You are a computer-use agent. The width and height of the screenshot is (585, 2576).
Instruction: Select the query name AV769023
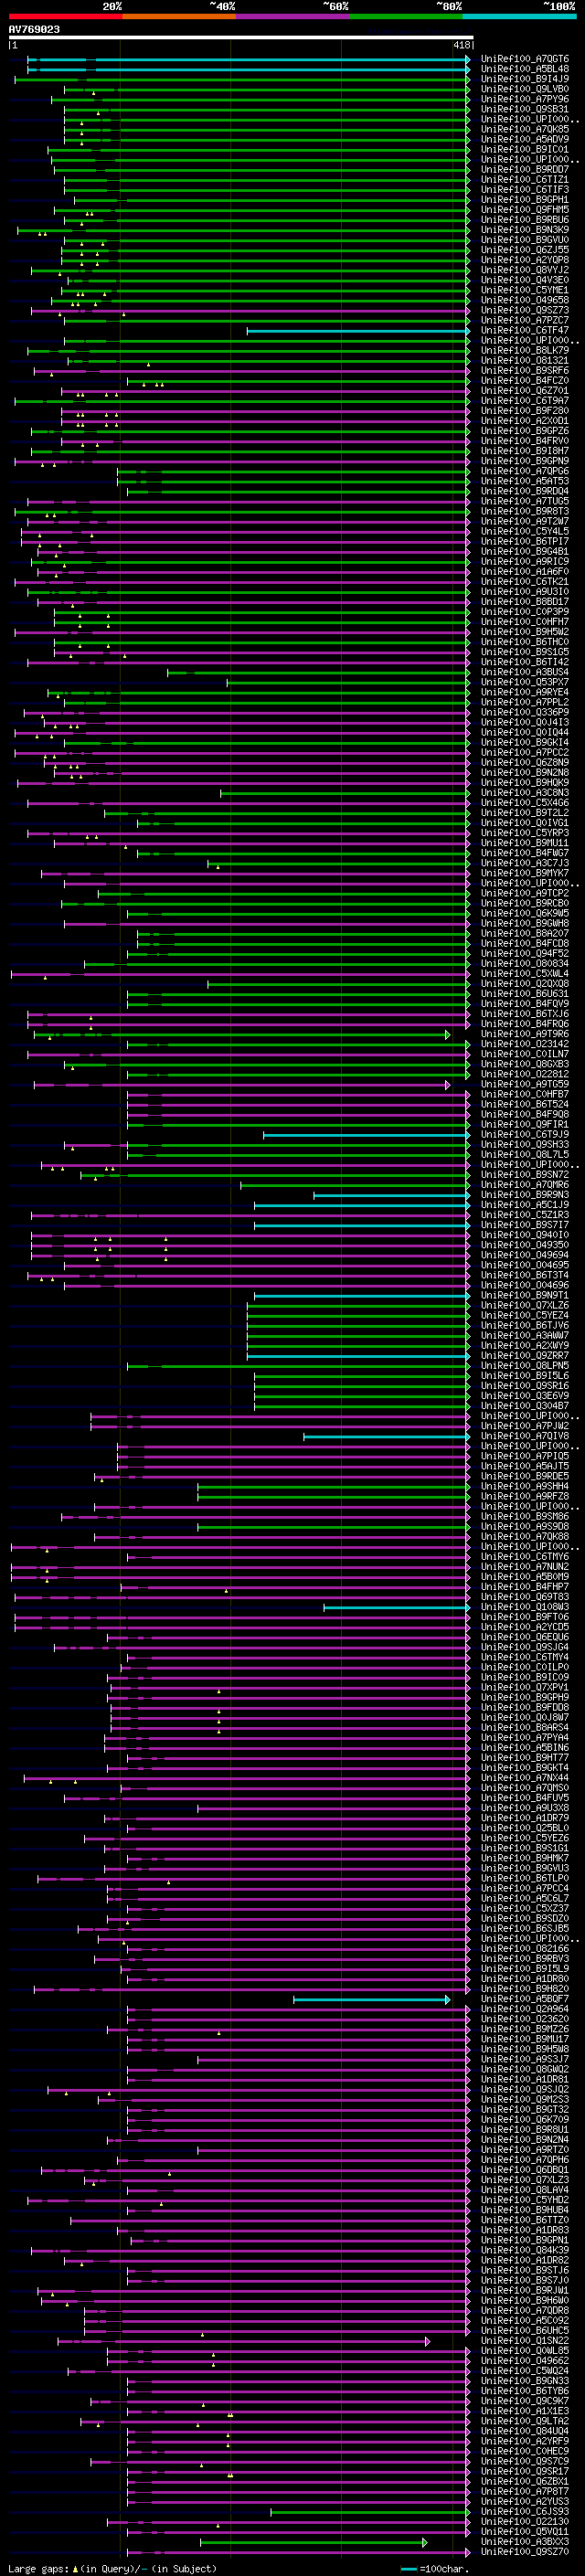pos(34,30)
